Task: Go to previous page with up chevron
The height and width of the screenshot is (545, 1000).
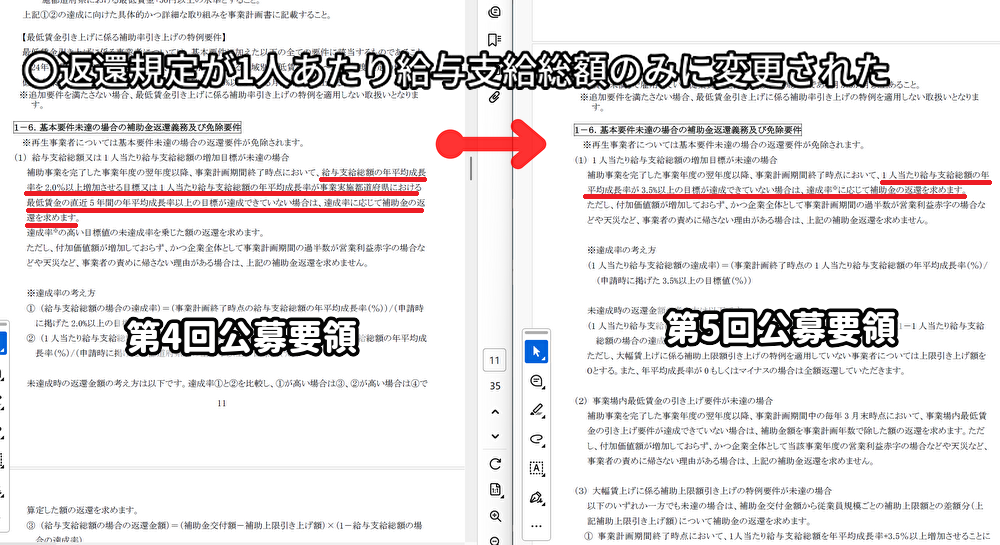Action: tap(495, 411)
